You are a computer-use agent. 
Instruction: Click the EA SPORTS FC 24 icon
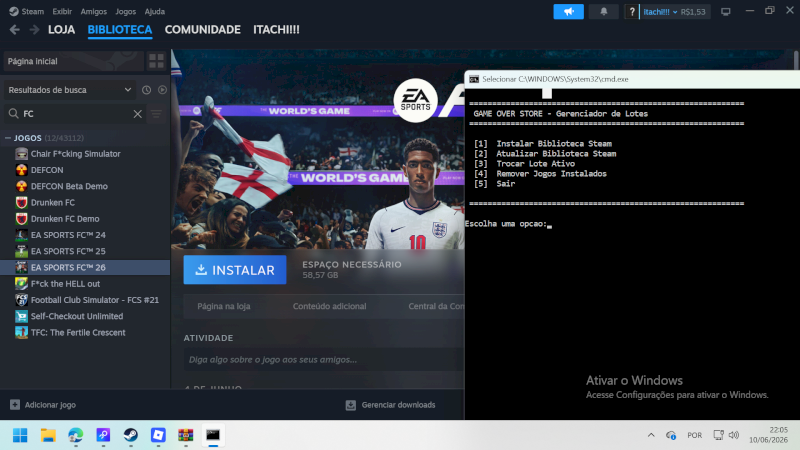[21, 235]
